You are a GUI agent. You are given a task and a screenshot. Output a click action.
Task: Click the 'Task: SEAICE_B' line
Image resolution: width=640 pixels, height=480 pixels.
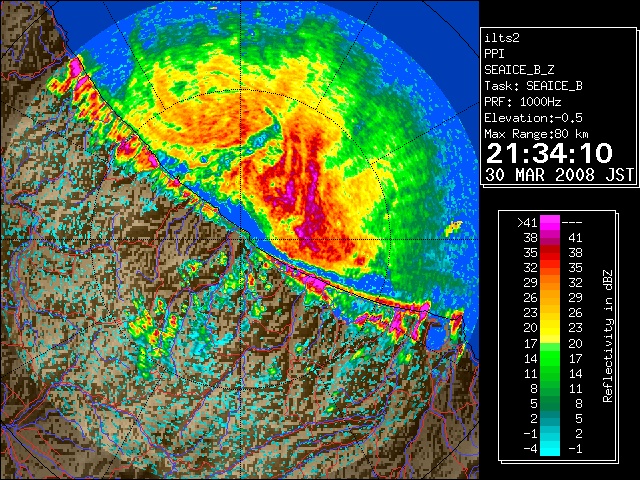coord(533,86)
